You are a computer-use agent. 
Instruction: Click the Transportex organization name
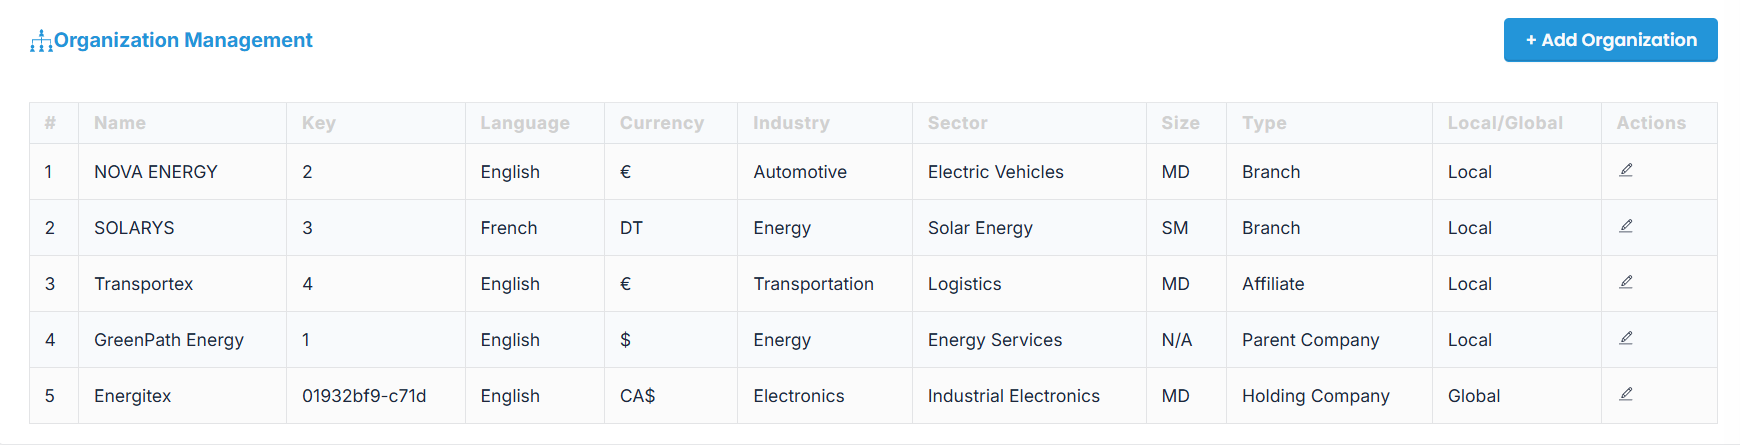coord(144,284)
